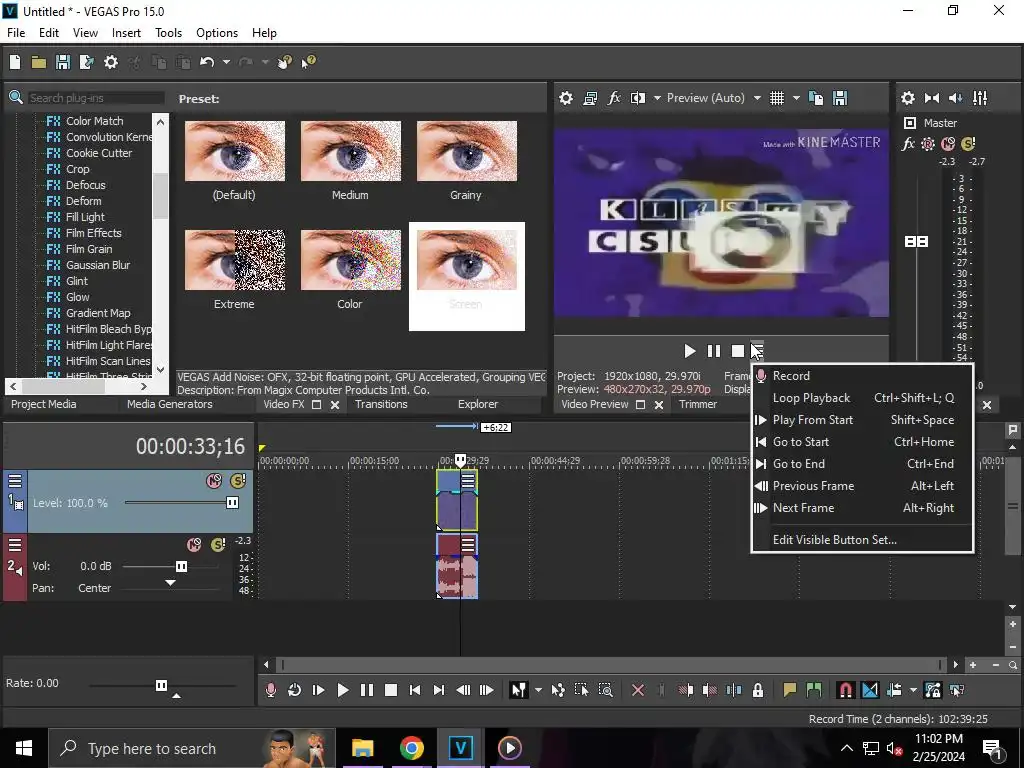Open audio properties gear in Master panel
1024x768 pixels.
[x=908, y=98]
